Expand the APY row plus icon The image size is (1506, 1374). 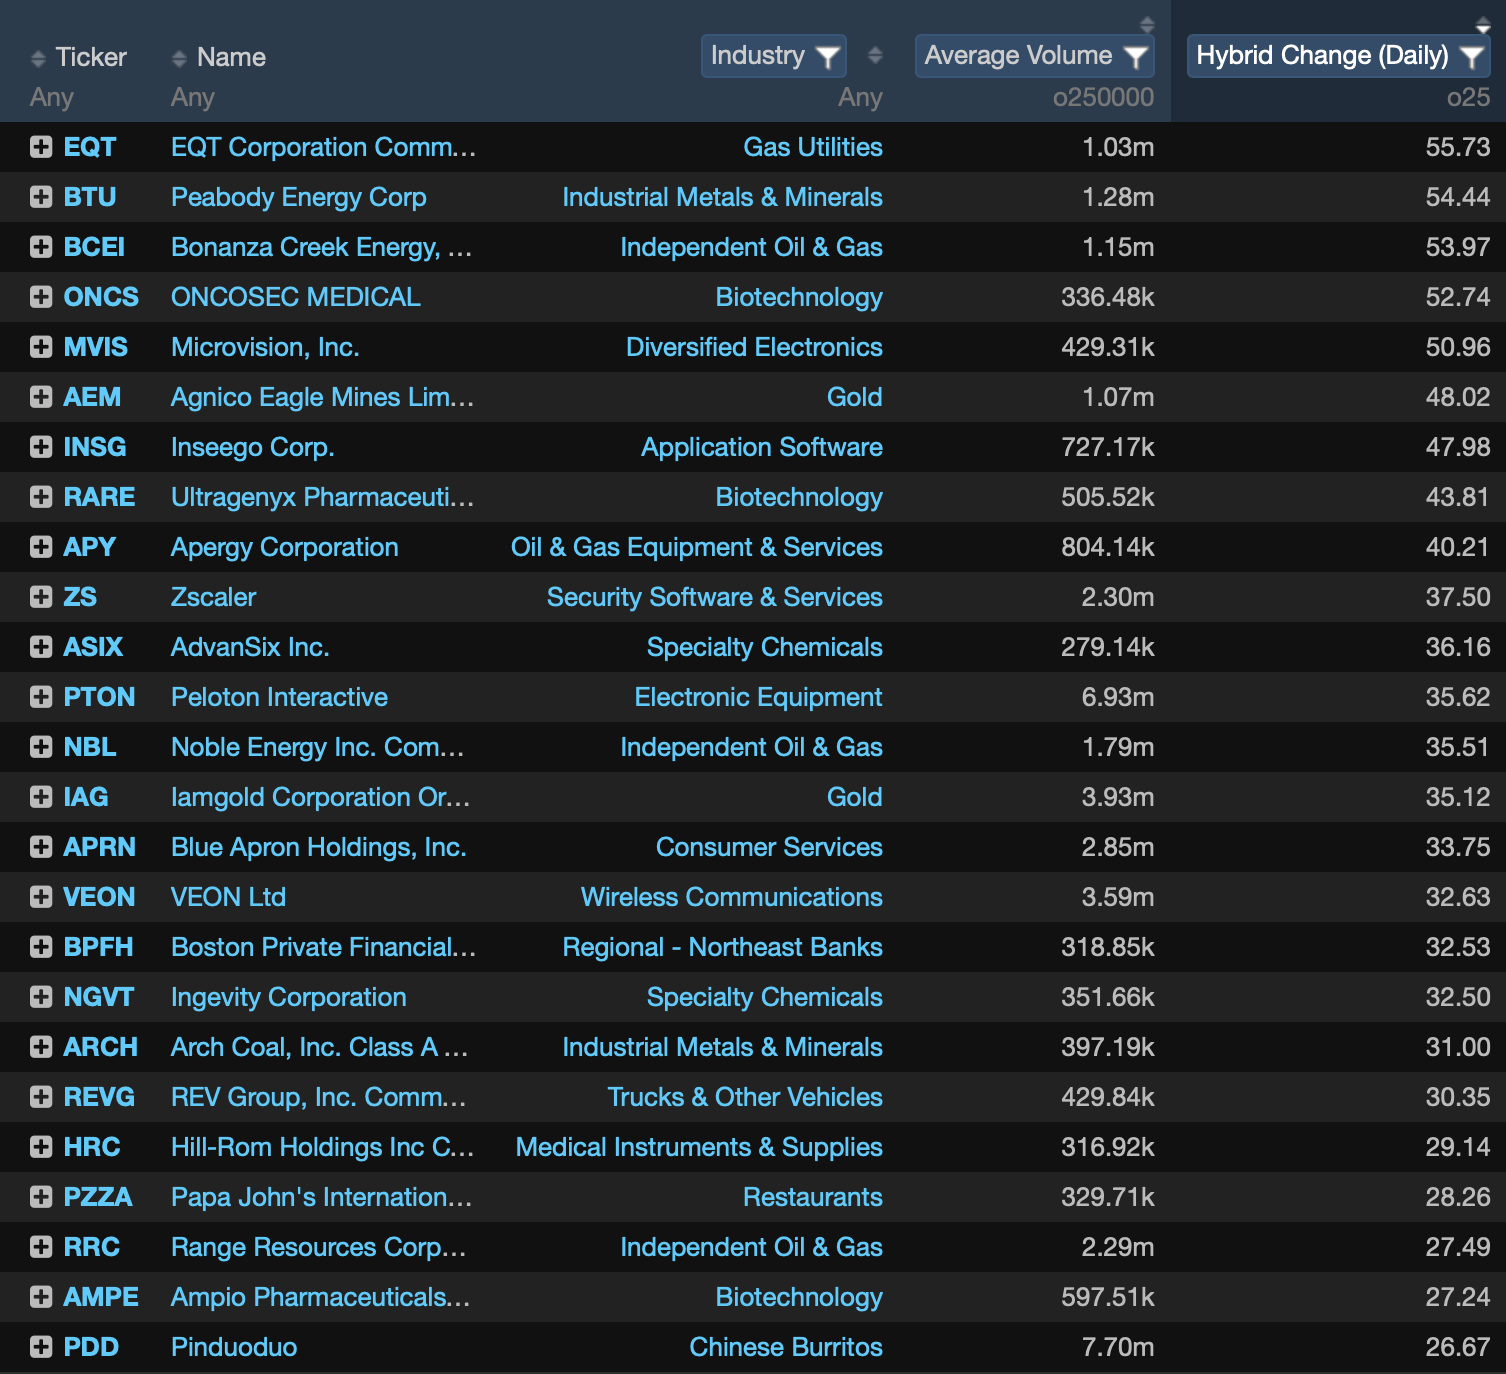tap(41, 547)
